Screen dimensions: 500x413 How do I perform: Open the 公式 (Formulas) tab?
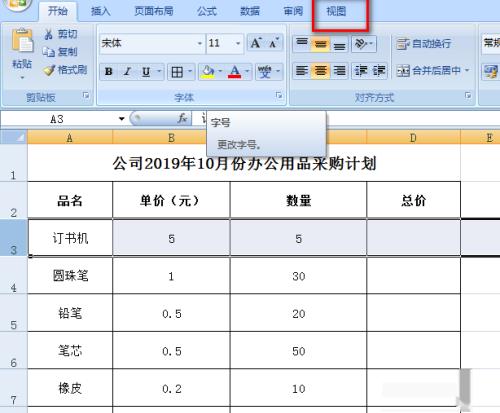[x=207, y=11]
